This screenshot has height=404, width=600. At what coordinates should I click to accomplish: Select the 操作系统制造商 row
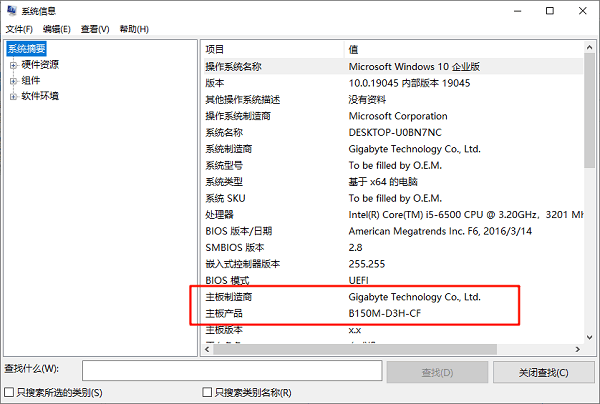pyautogui.click(x=392, y=116)
